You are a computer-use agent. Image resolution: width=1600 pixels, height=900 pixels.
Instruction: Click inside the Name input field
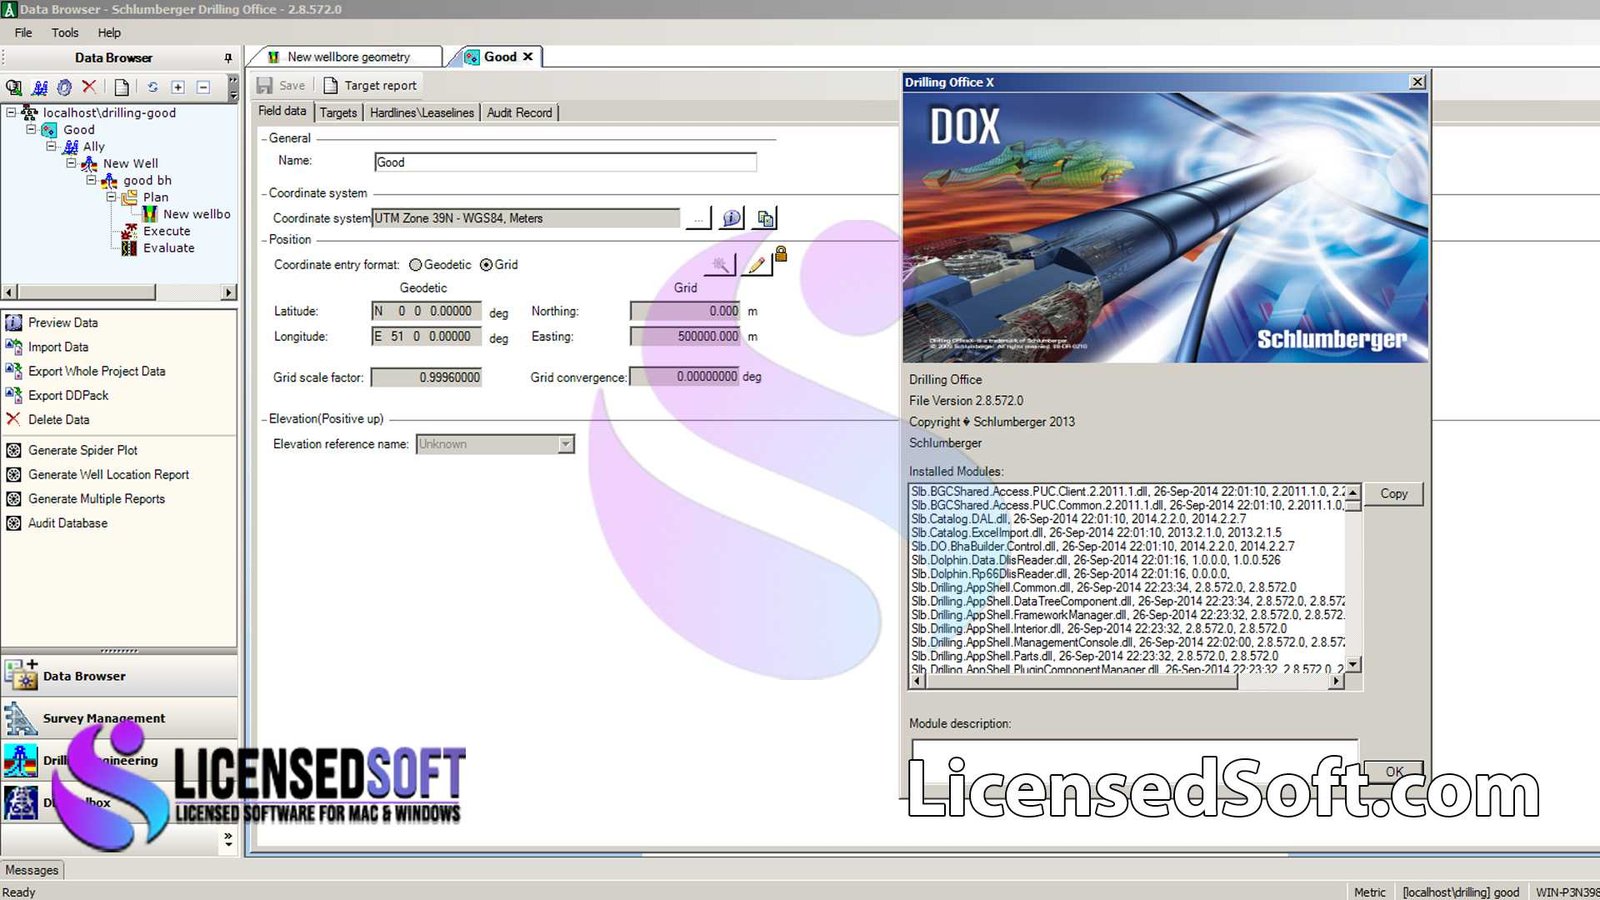tap(563, 161)
